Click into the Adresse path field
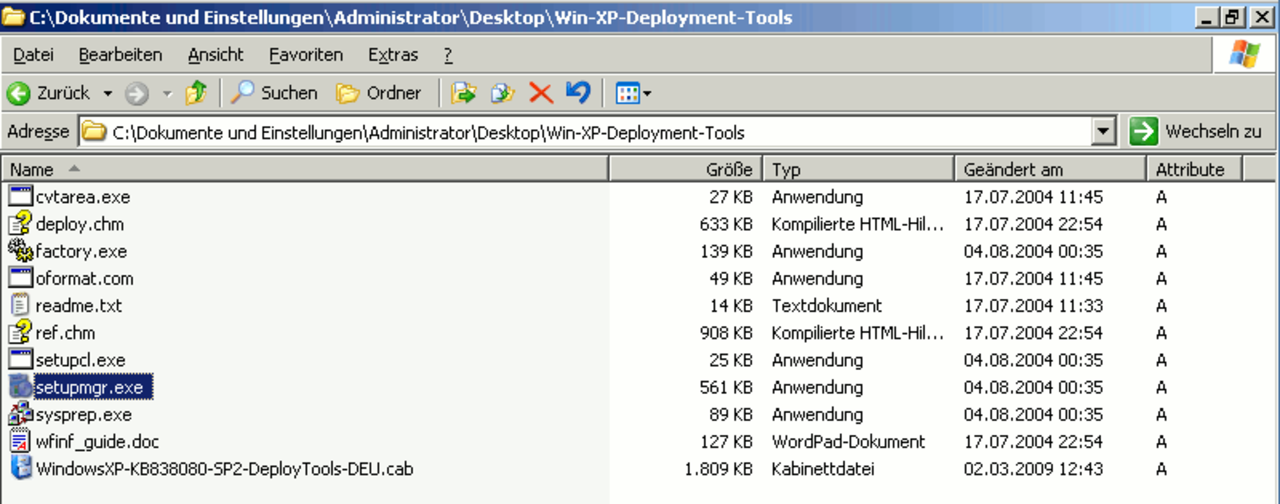Image resolution: width=1280 pixels, height=504 pixels. (597, 132)
